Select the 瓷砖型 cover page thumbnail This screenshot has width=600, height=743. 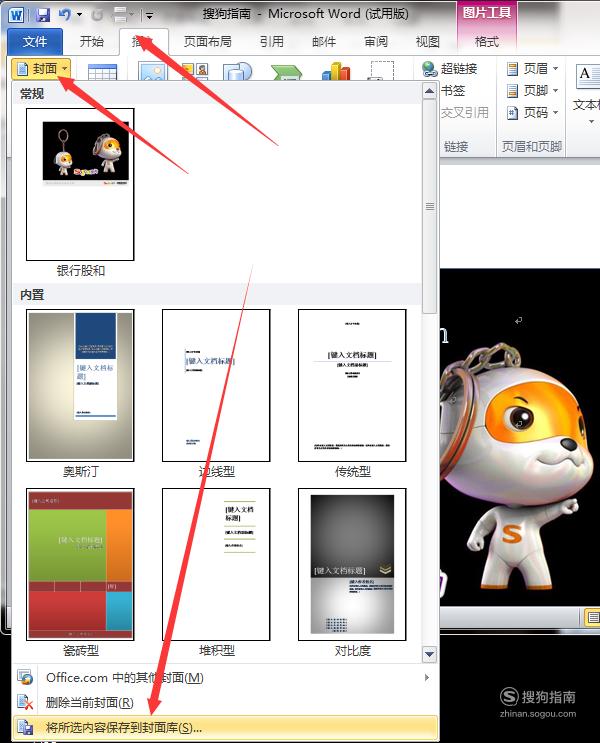[80, 564]
